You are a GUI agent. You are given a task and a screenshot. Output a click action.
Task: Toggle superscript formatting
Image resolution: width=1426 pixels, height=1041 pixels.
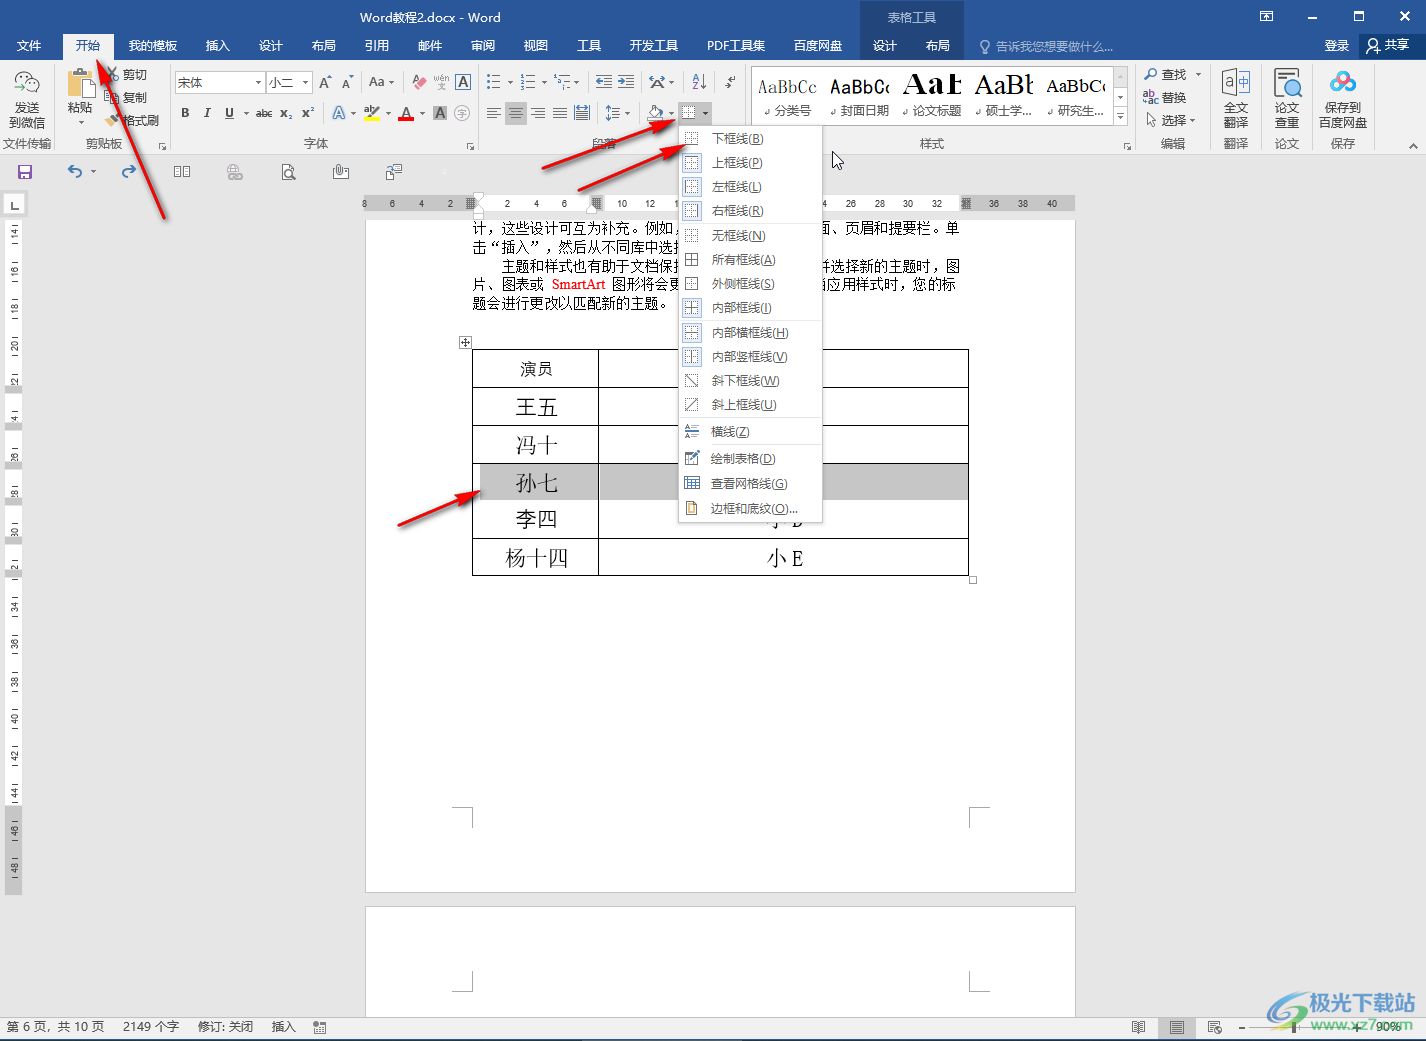pos(308,113)
